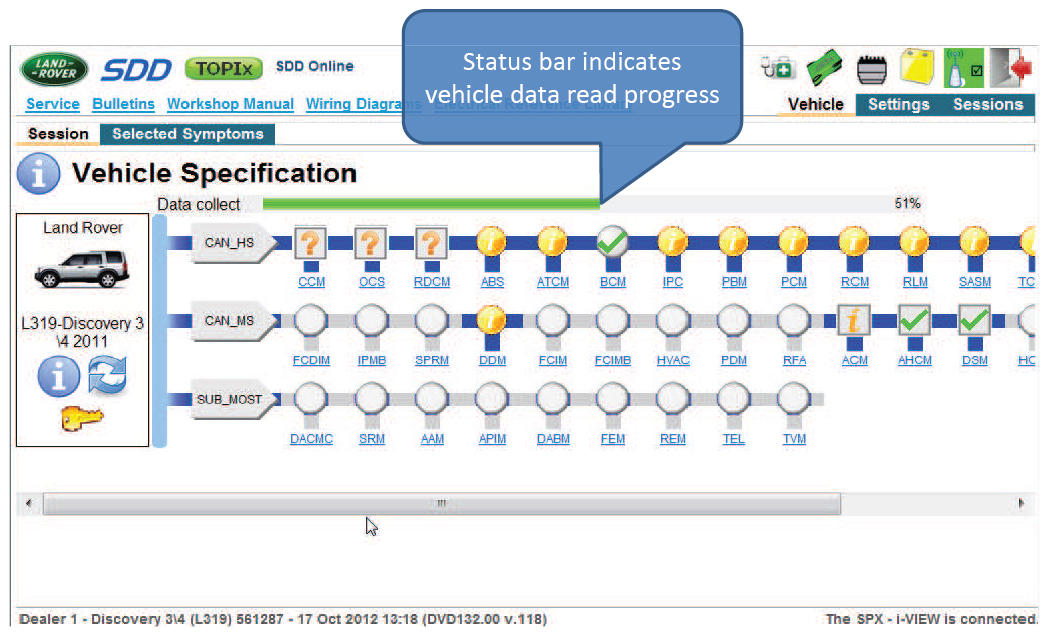Click the HVAC module link

[673, 360]
